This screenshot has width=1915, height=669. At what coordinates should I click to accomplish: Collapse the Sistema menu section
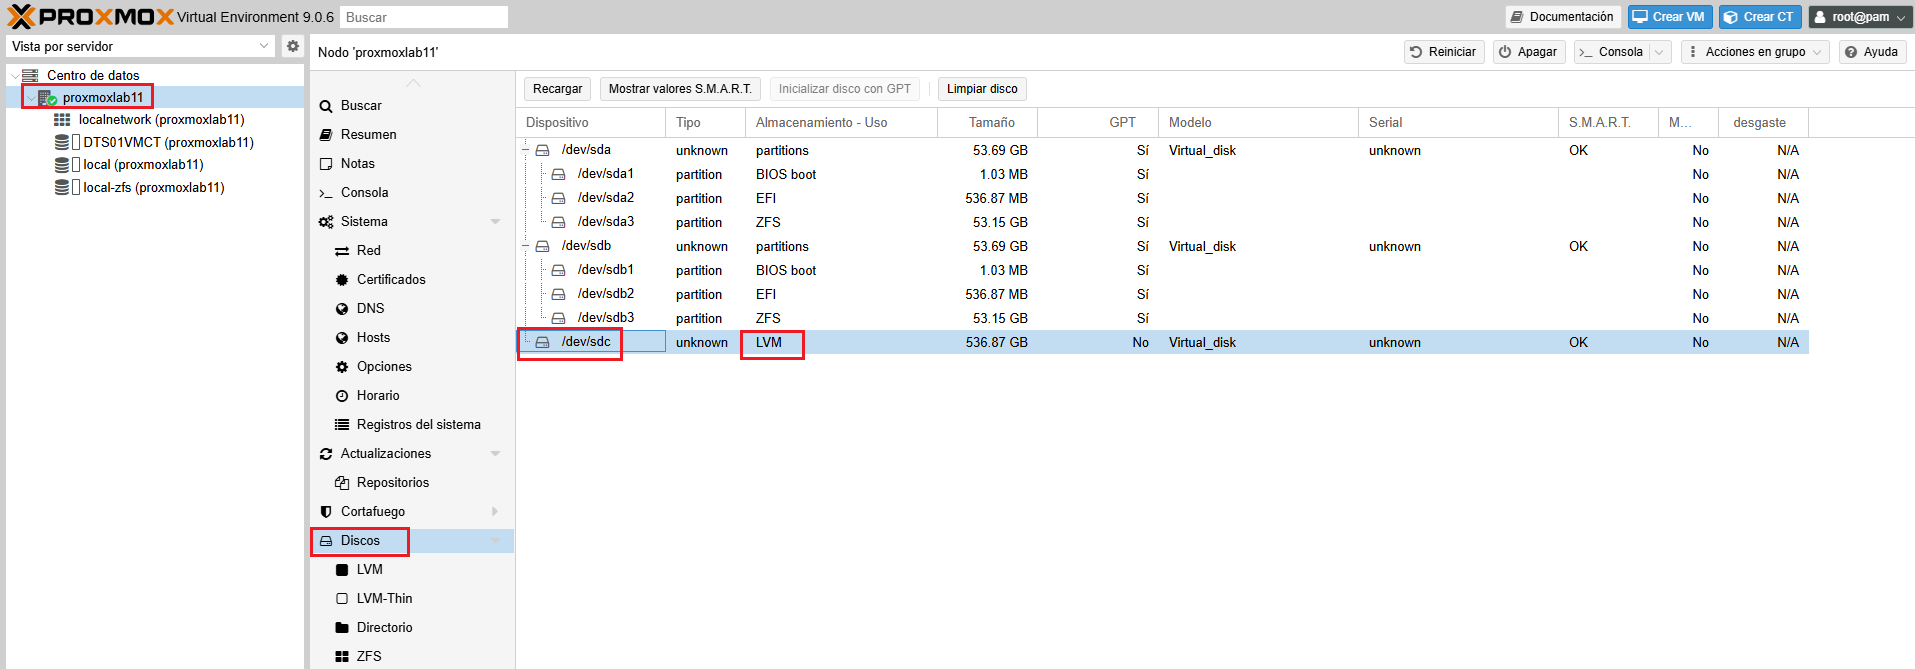click(495, 222)
